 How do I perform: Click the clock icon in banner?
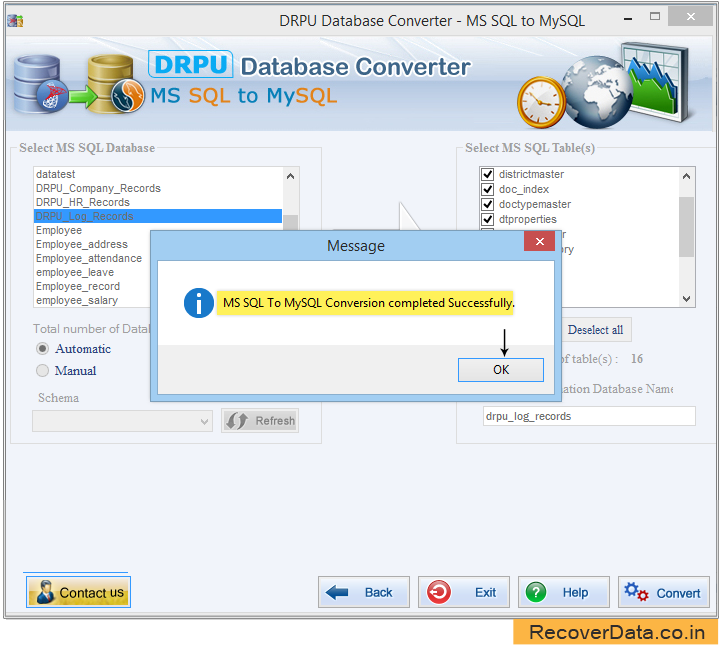click(541, 102)
